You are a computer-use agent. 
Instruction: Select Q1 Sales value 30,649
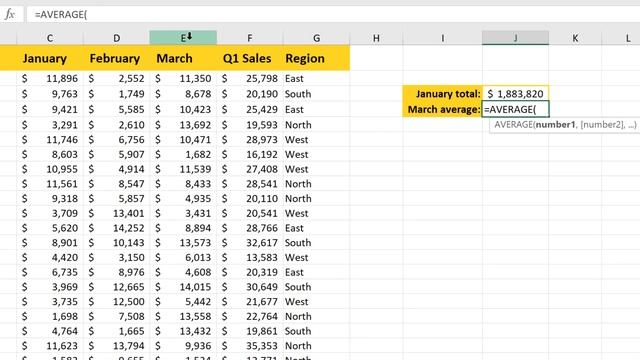(250, 287)
